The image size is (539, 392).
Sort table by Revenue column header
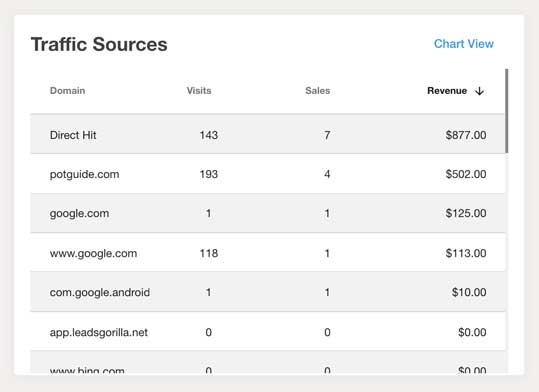pyautogui.click(x=447, y=91)
